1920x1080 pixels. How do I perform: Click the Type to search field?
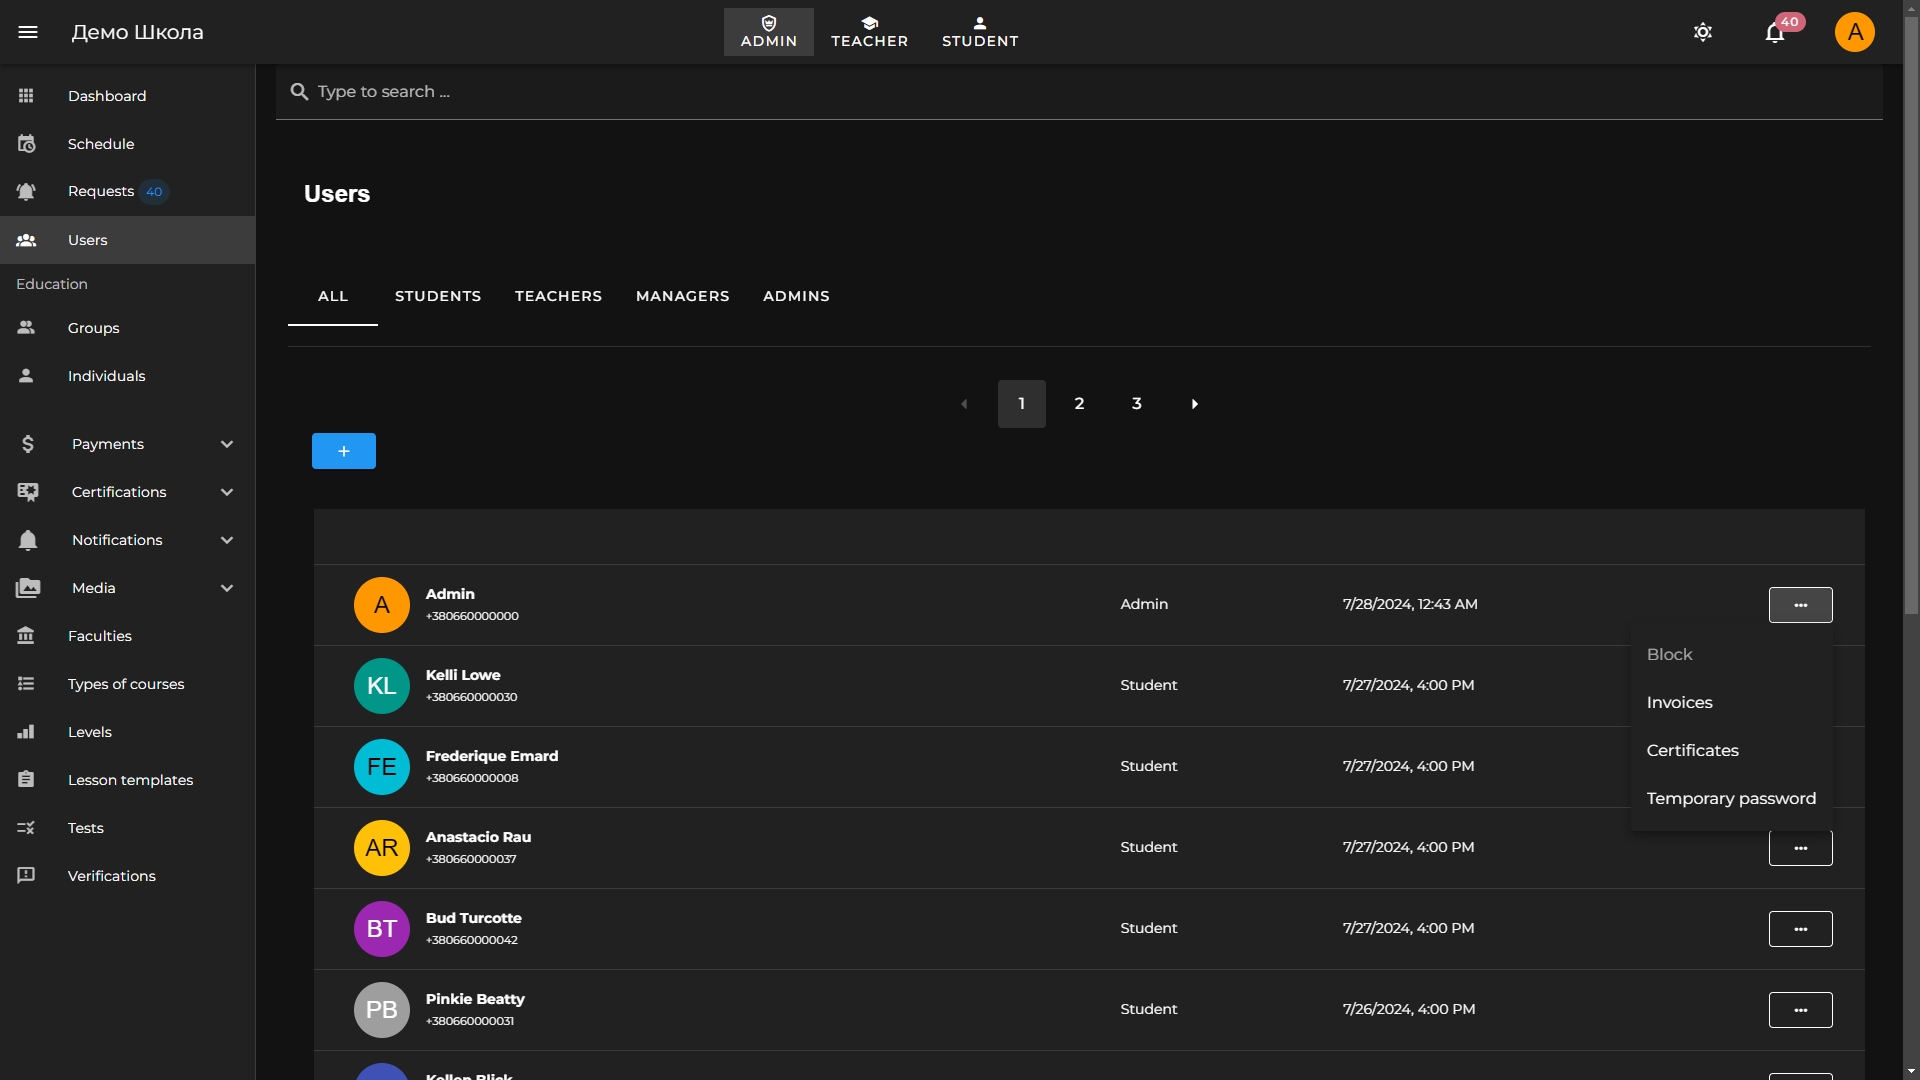click(x=1079, y=92)
